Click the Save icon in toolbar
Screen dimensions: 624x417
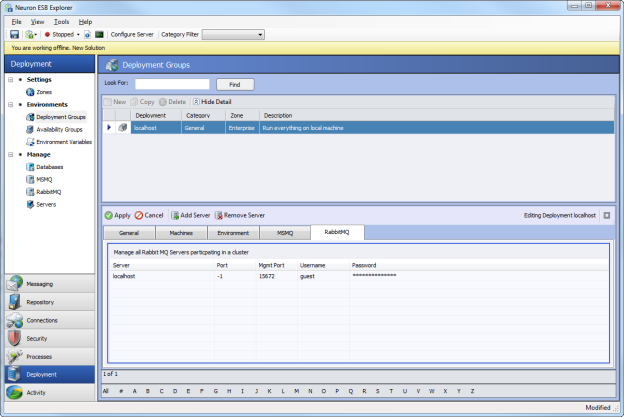[x=14, y=34]
